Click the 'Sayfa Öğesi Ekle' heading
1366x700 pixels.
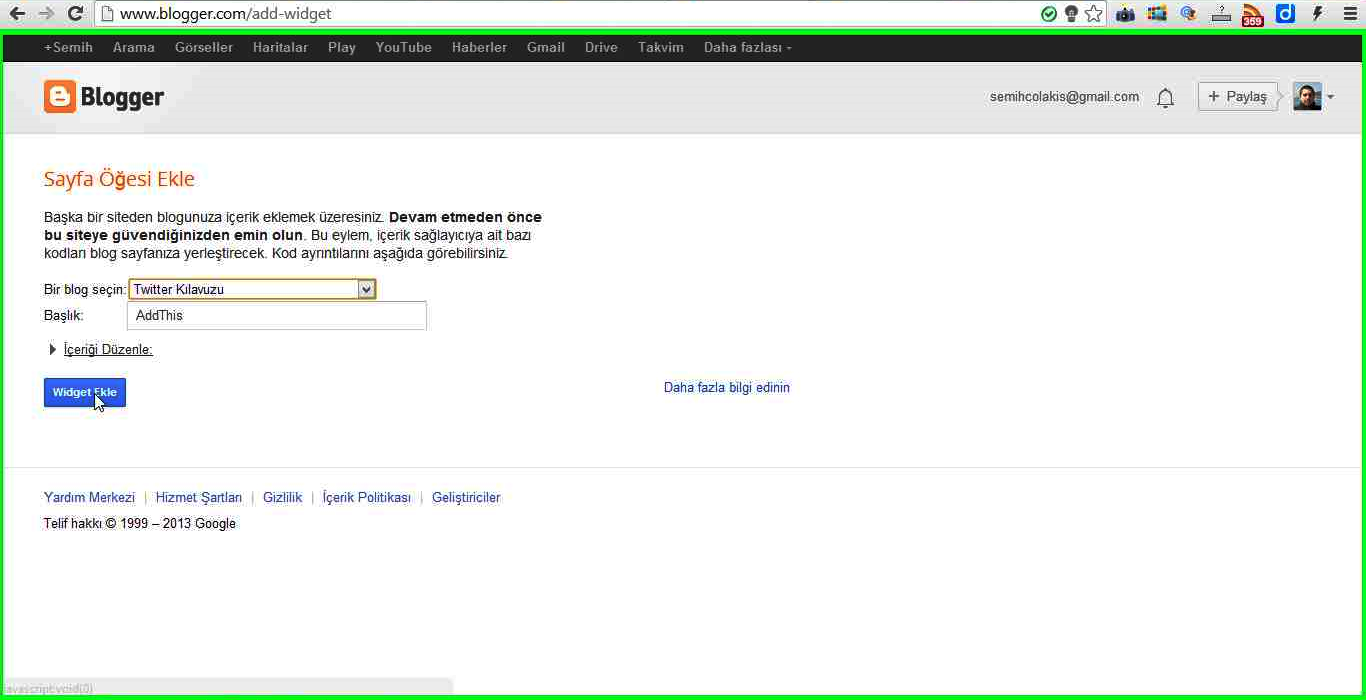(119, 179)
